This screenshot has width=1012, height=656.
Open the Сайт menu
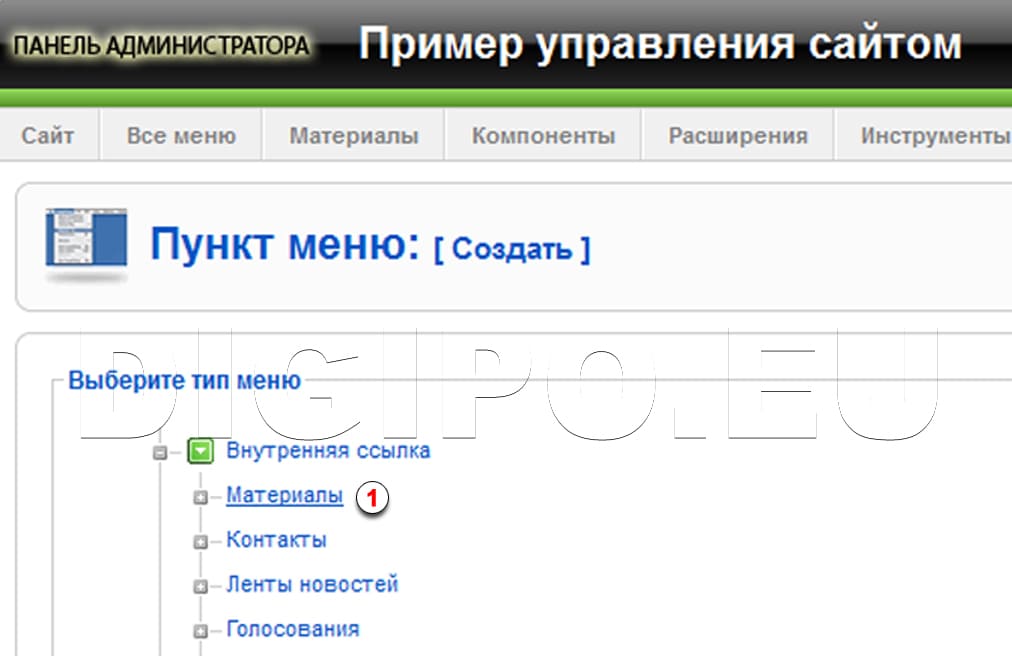pos(49,134)
